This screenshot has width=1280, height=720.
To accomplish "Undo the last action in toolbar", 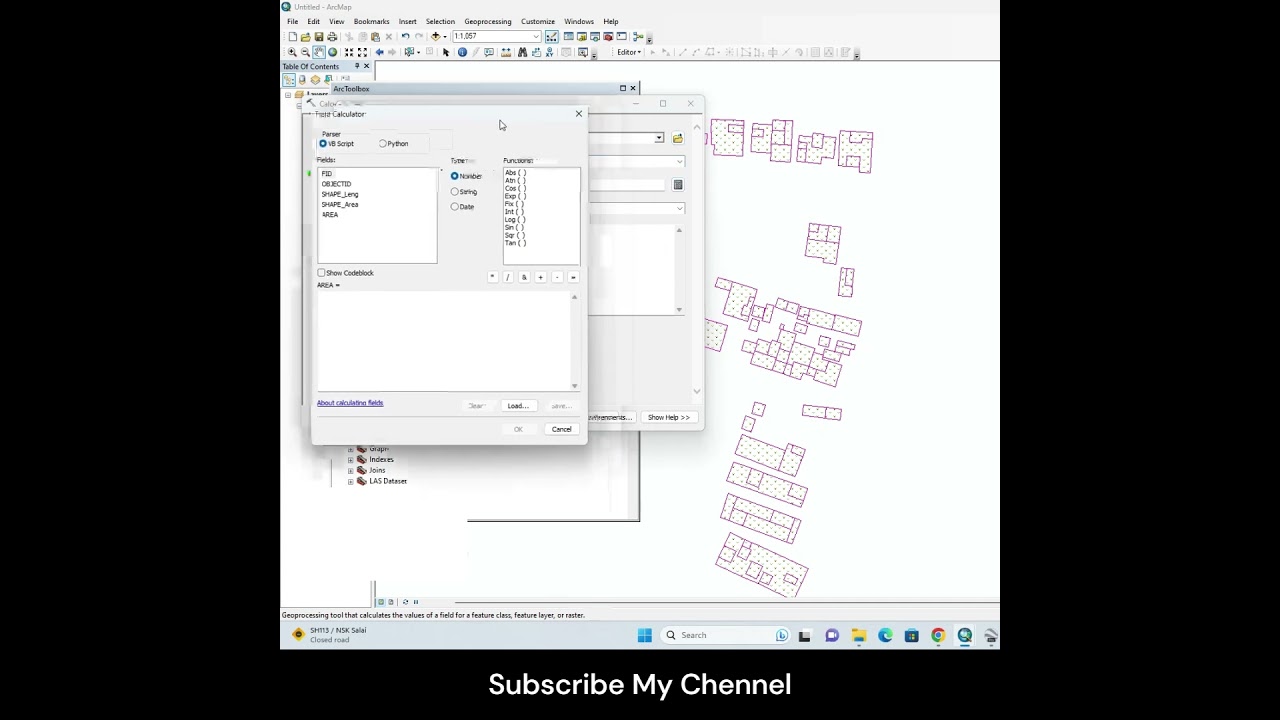I will tap(406, 36).
